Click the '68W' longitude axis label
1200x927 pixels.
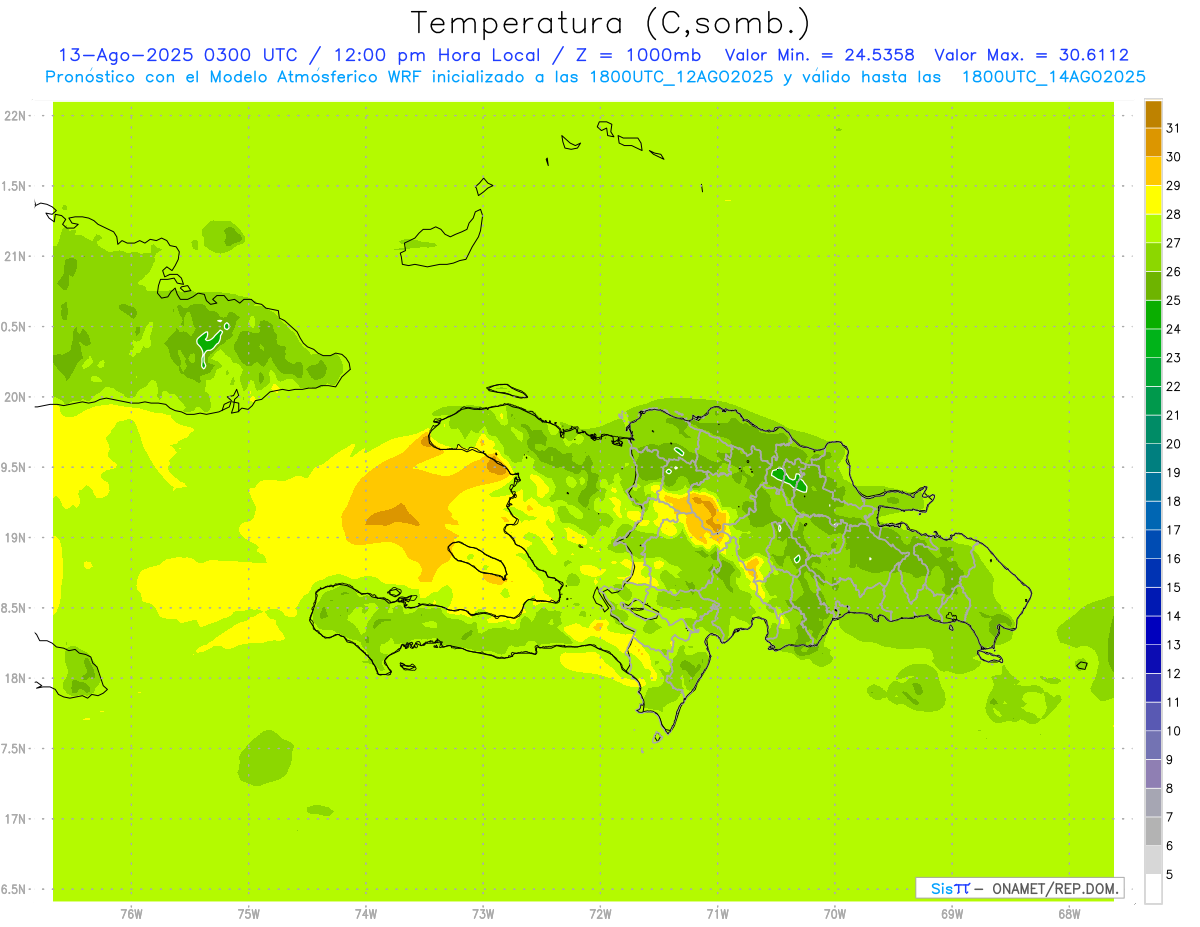[x=1069, y=914]
